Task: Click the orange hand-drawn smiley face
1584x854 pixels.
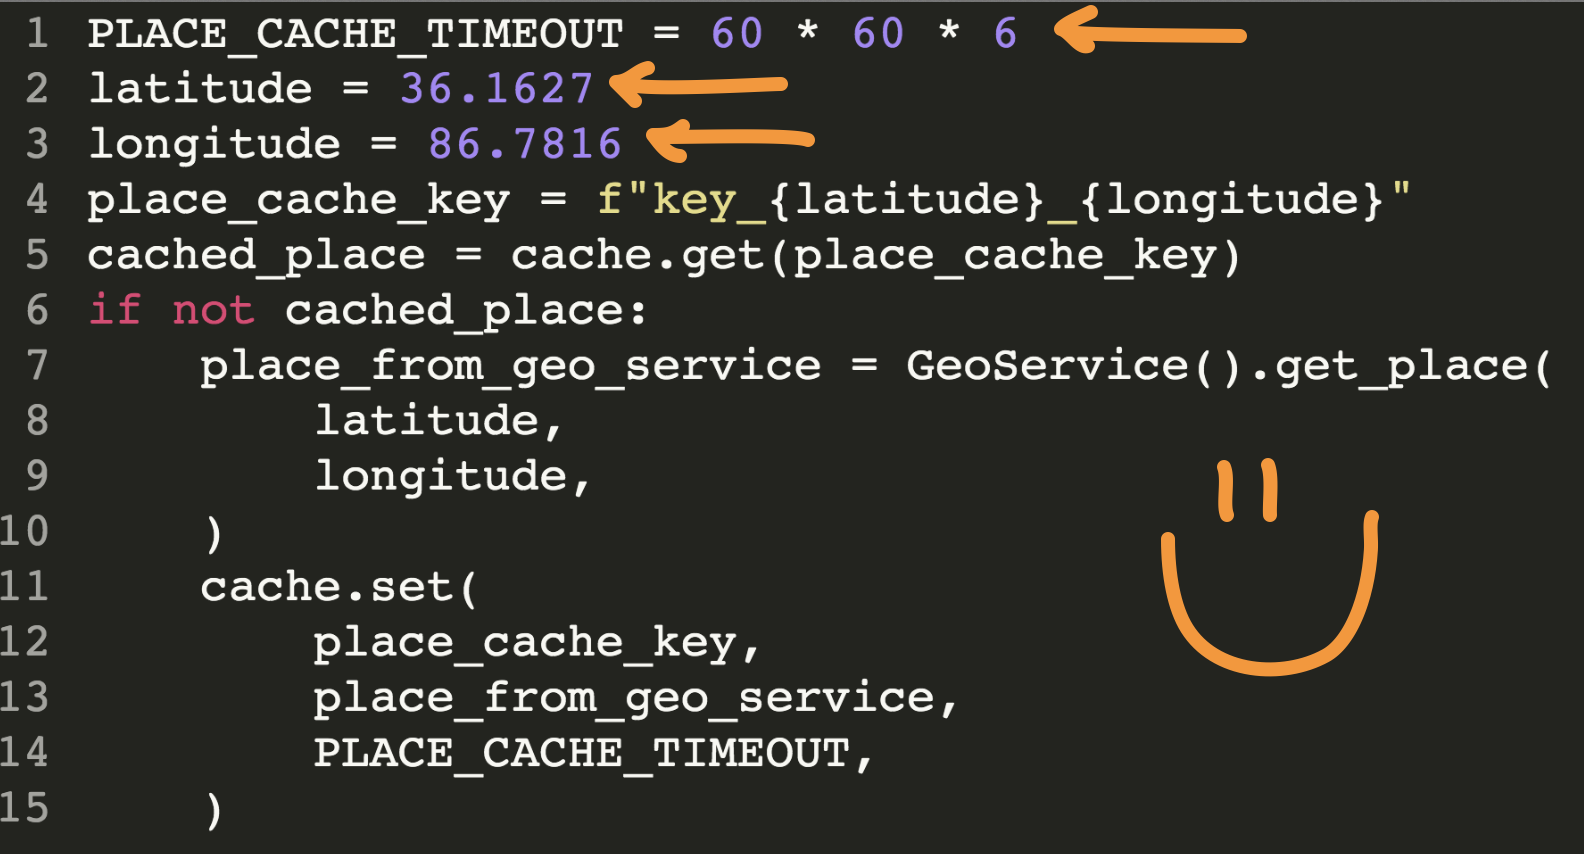Action: 1270,566
